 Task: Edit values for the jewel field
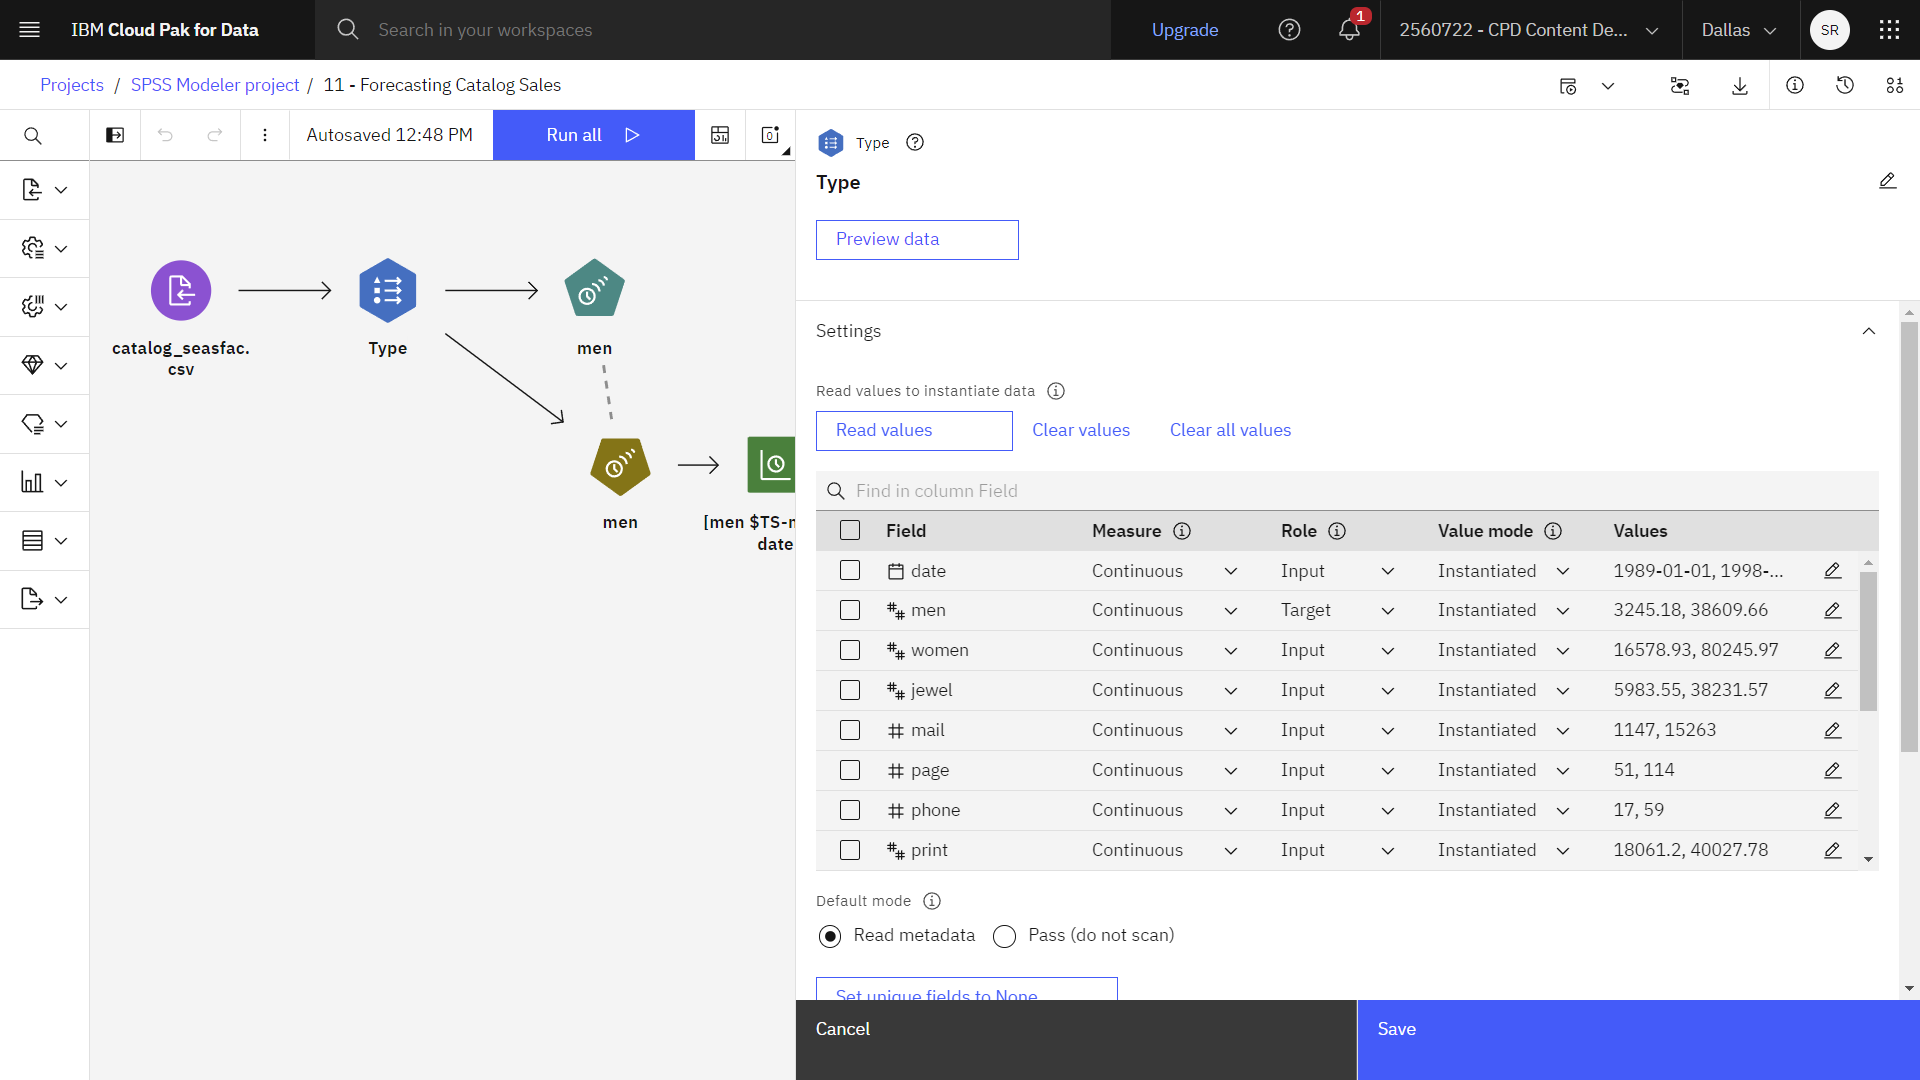1832,691
